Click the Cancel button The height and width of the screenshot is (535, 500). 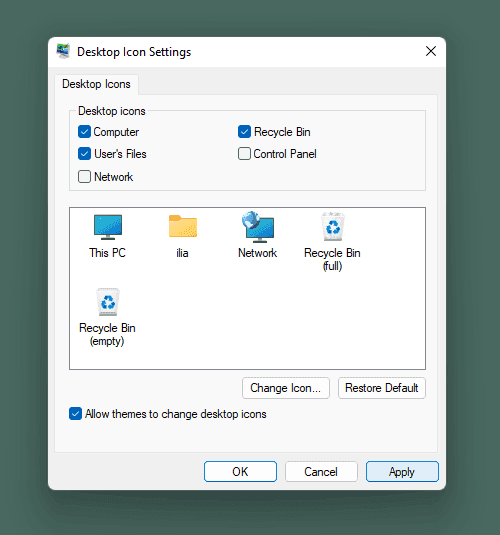click(321, 472)
